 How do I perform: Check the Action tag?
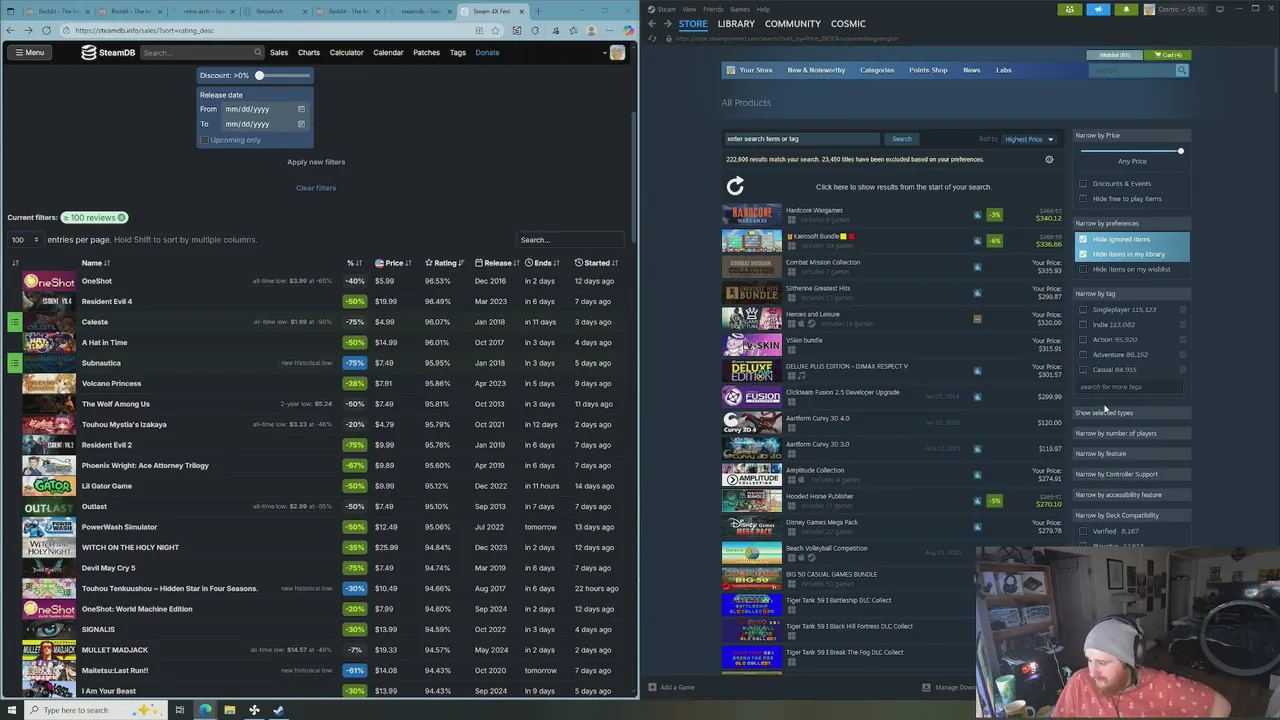[1083, 340]
